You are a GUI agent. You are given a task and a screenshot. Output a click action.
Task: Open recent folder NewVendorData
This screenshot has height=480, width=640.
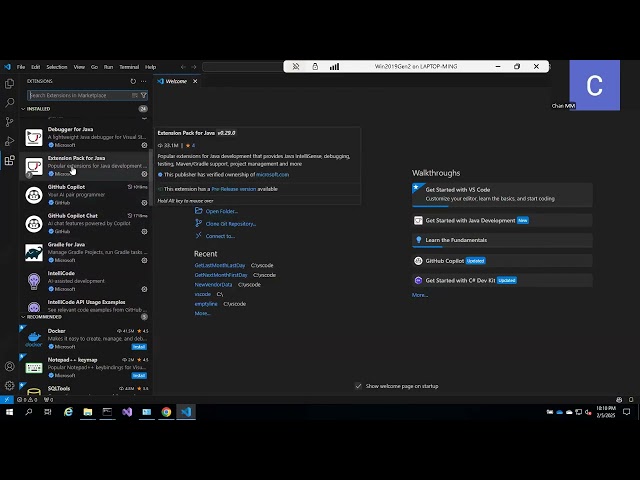(x=213, y=284)
